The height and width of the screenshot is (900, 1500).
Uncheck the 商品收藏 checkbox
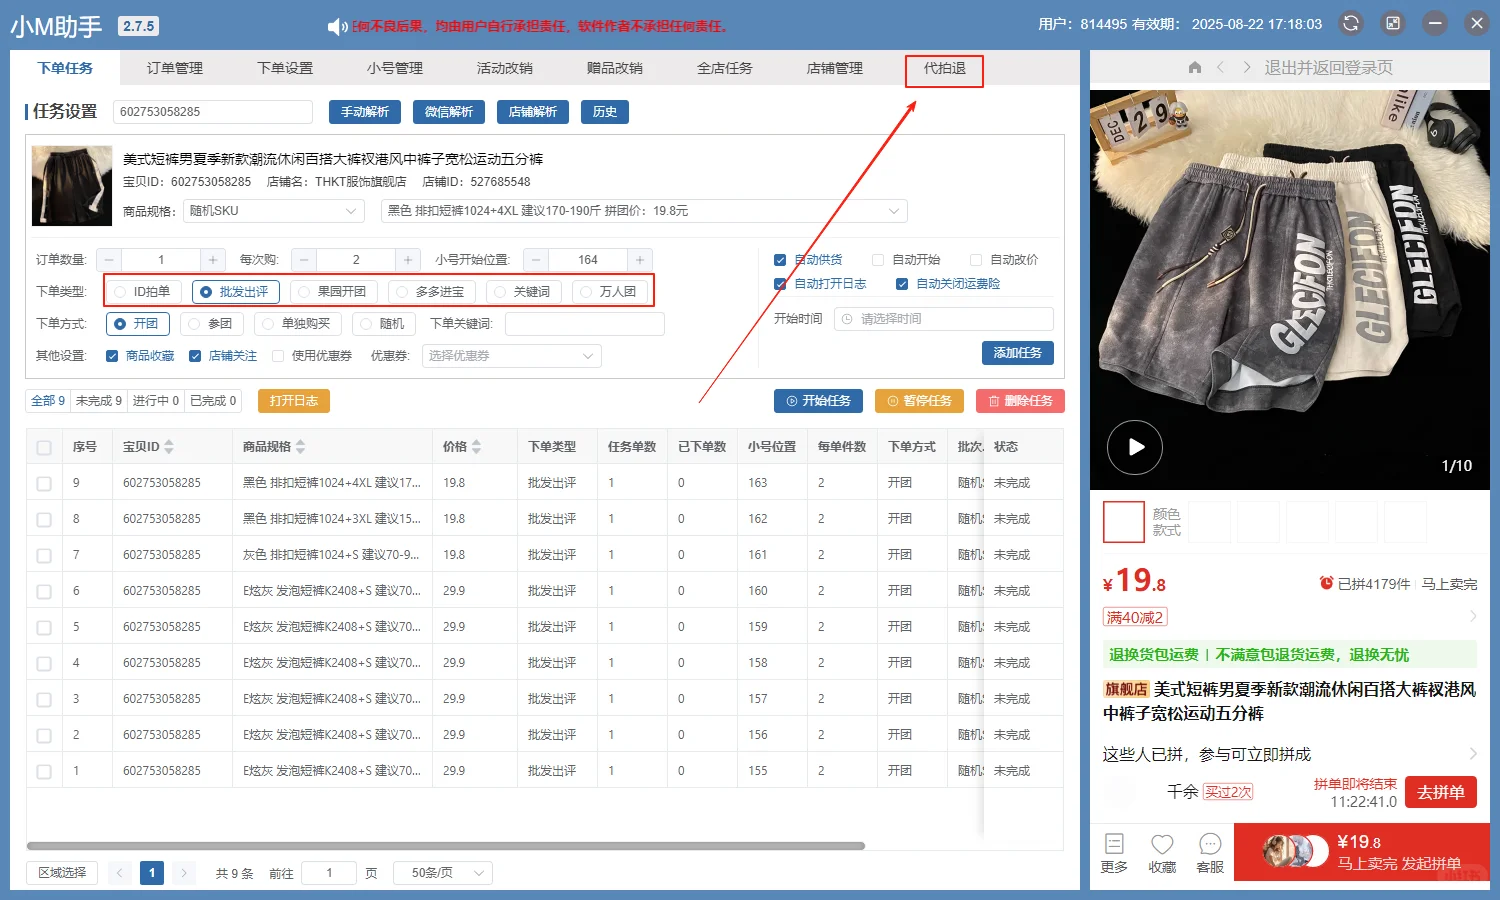pyautogui.click(x=112, y=355)
